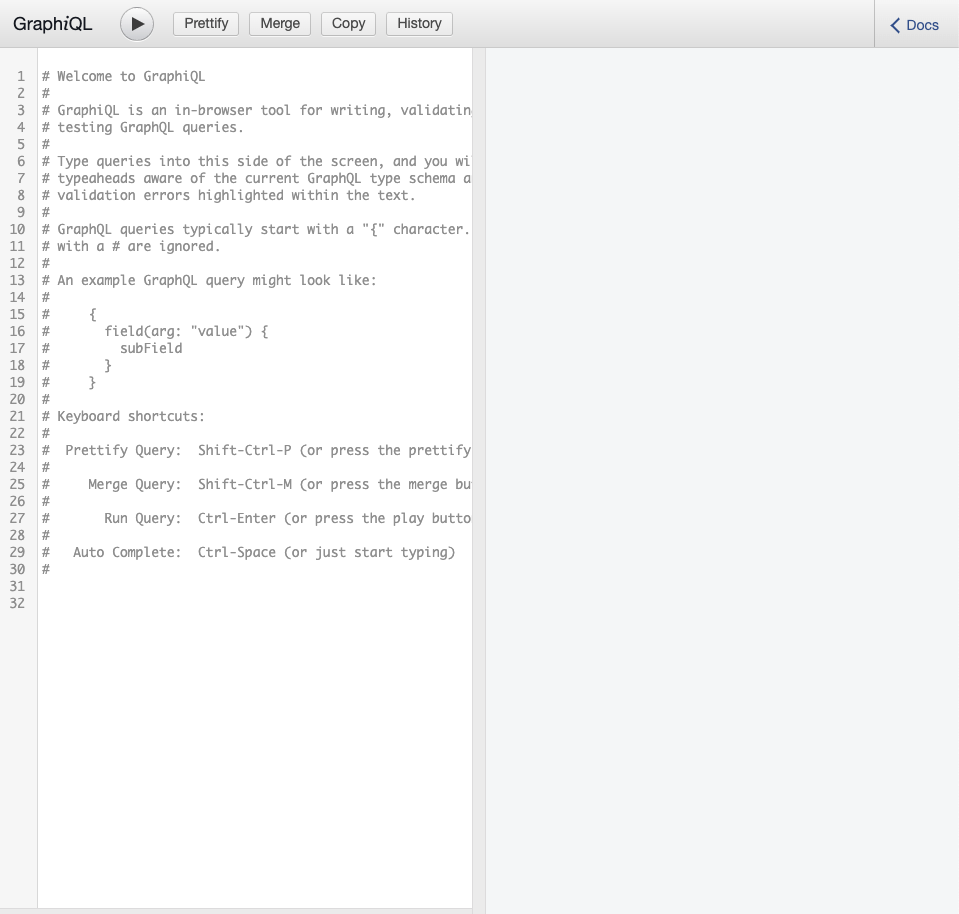Click the line "# GraphiQL is an in-browser tool"

256,110
